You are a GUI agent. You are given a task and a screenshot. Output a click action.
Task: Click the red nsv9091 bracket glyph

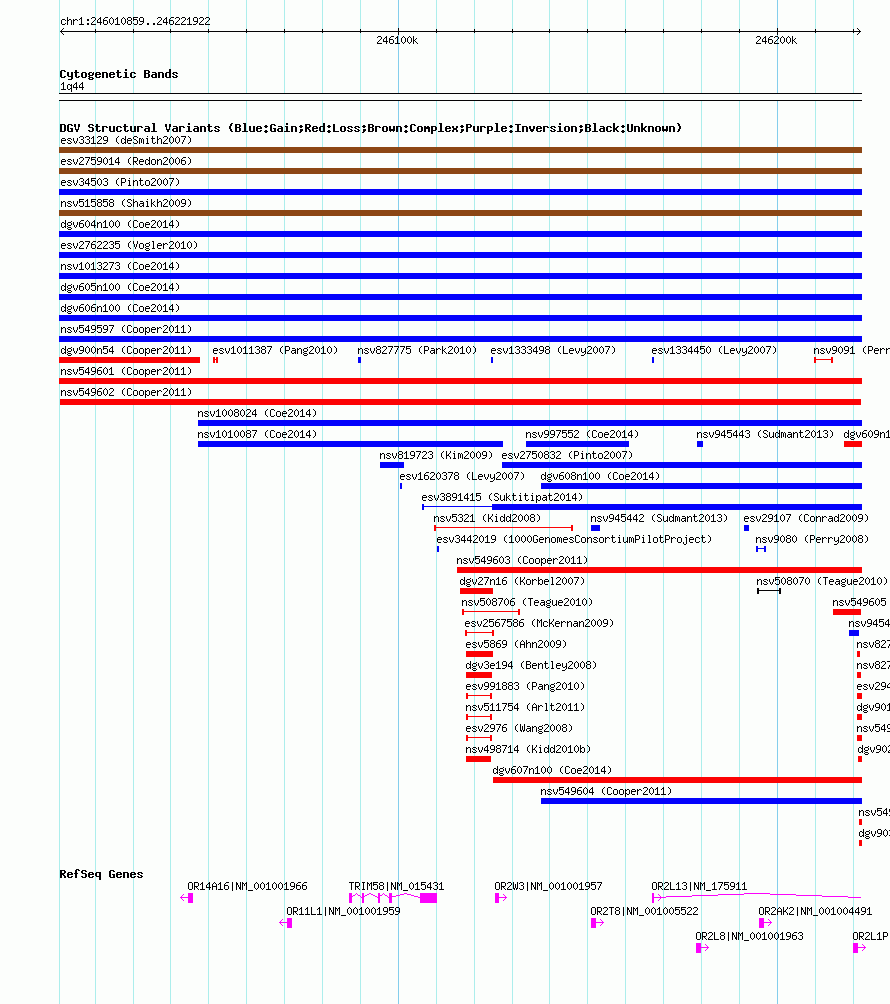[x=823, y=360]
